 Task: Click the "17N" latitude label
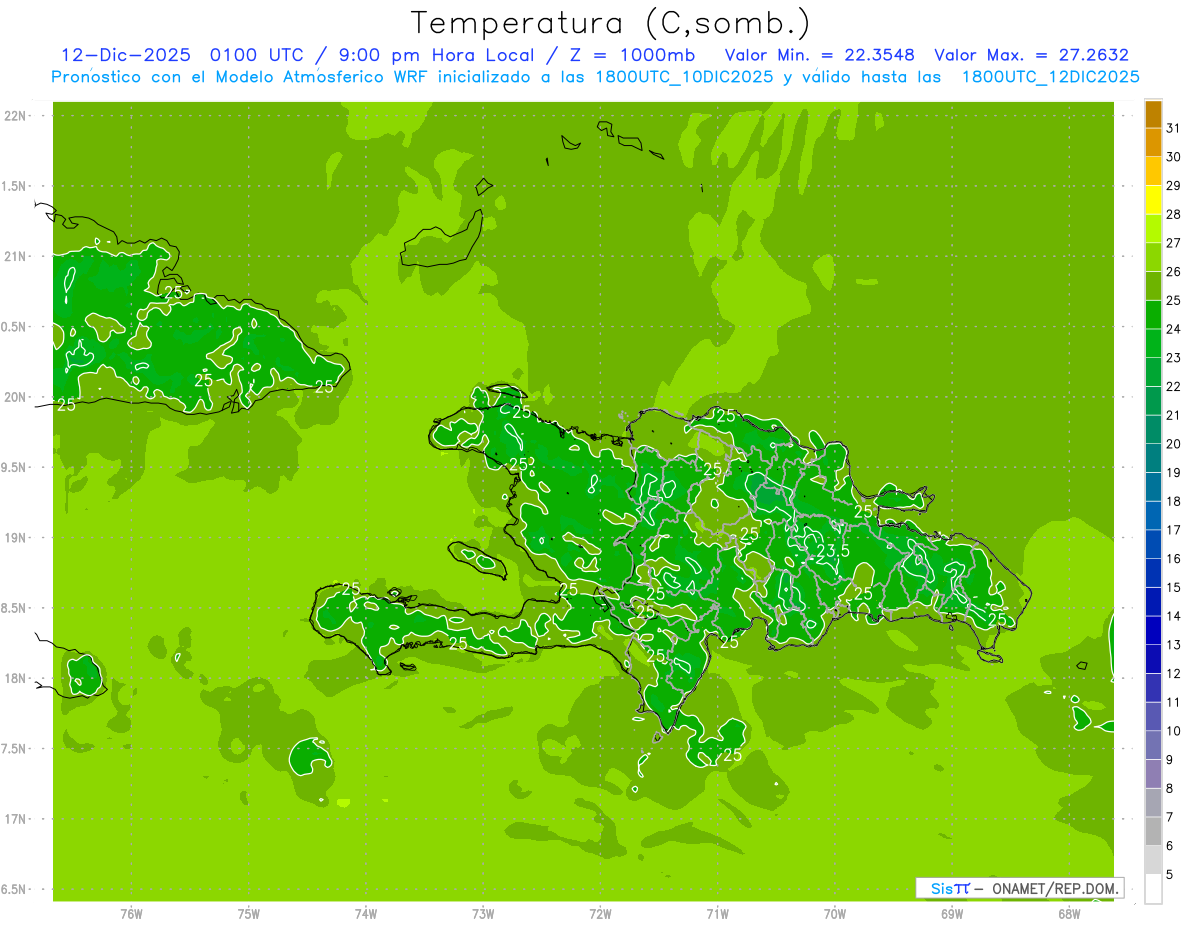[17, 820]
